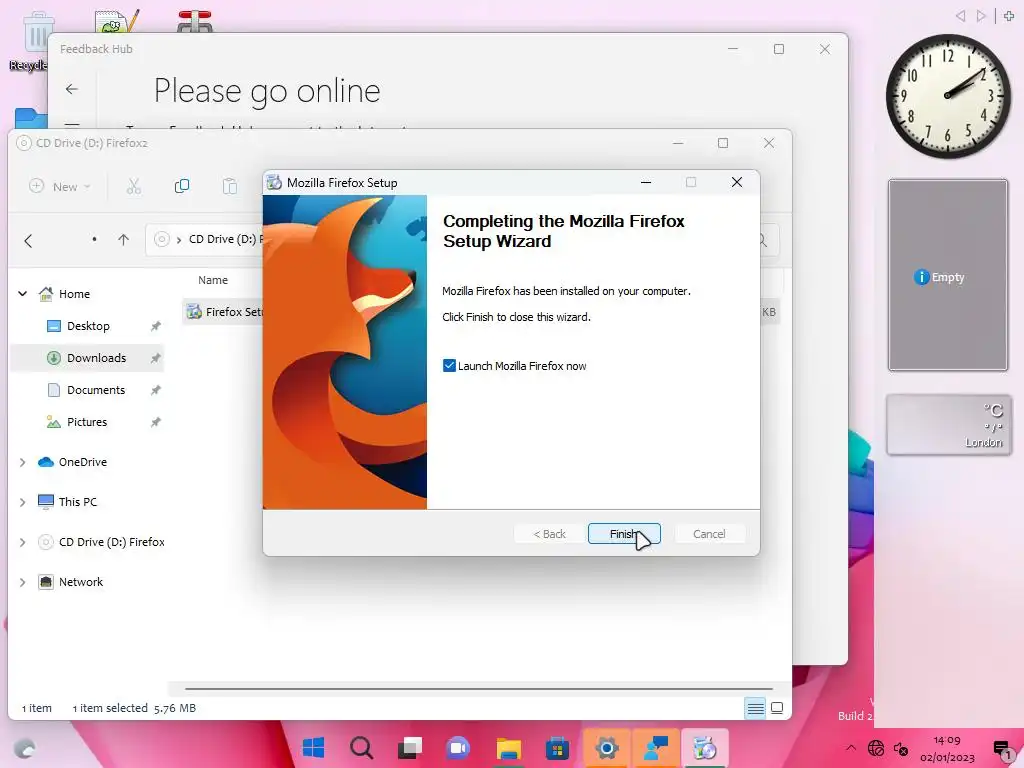Click the next gadget page arrow
Screen dimensions: 1024x768
980,15
